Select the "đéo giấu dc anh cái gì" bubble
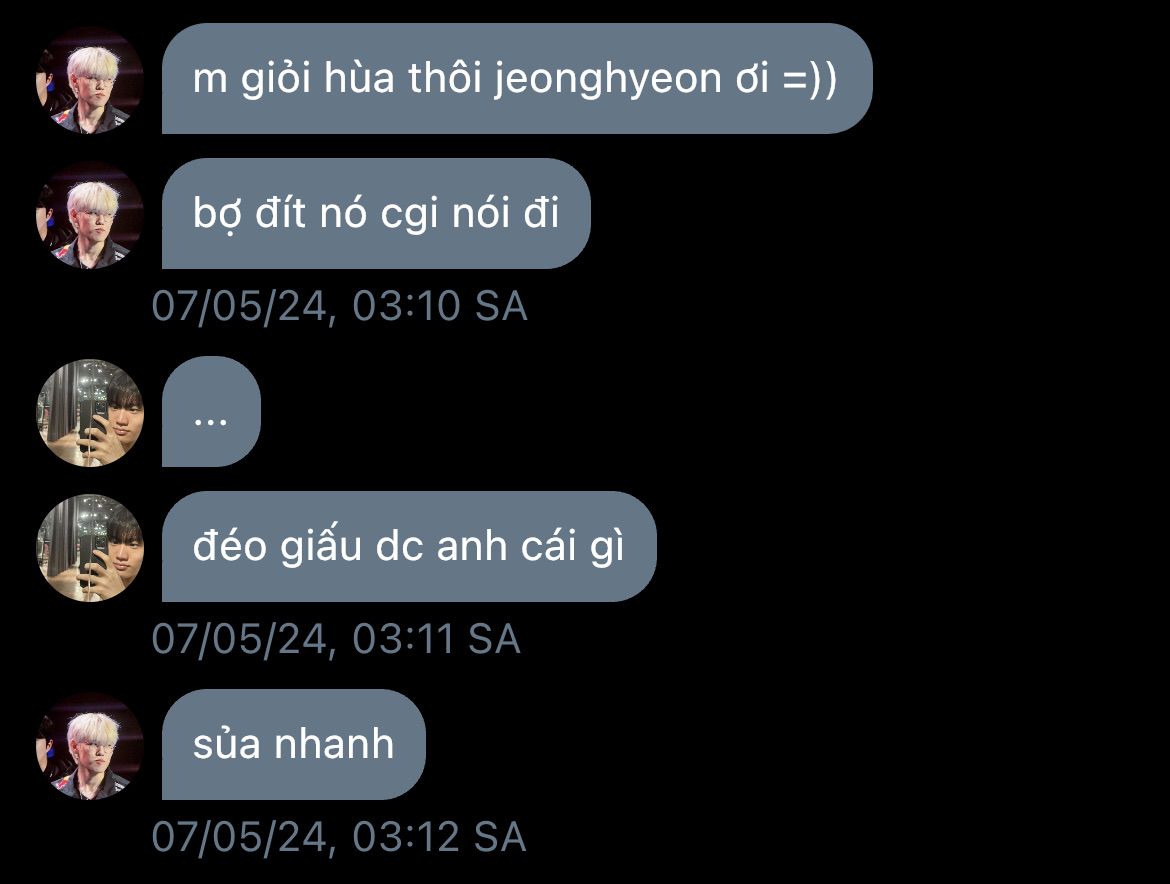 point(409,546)
